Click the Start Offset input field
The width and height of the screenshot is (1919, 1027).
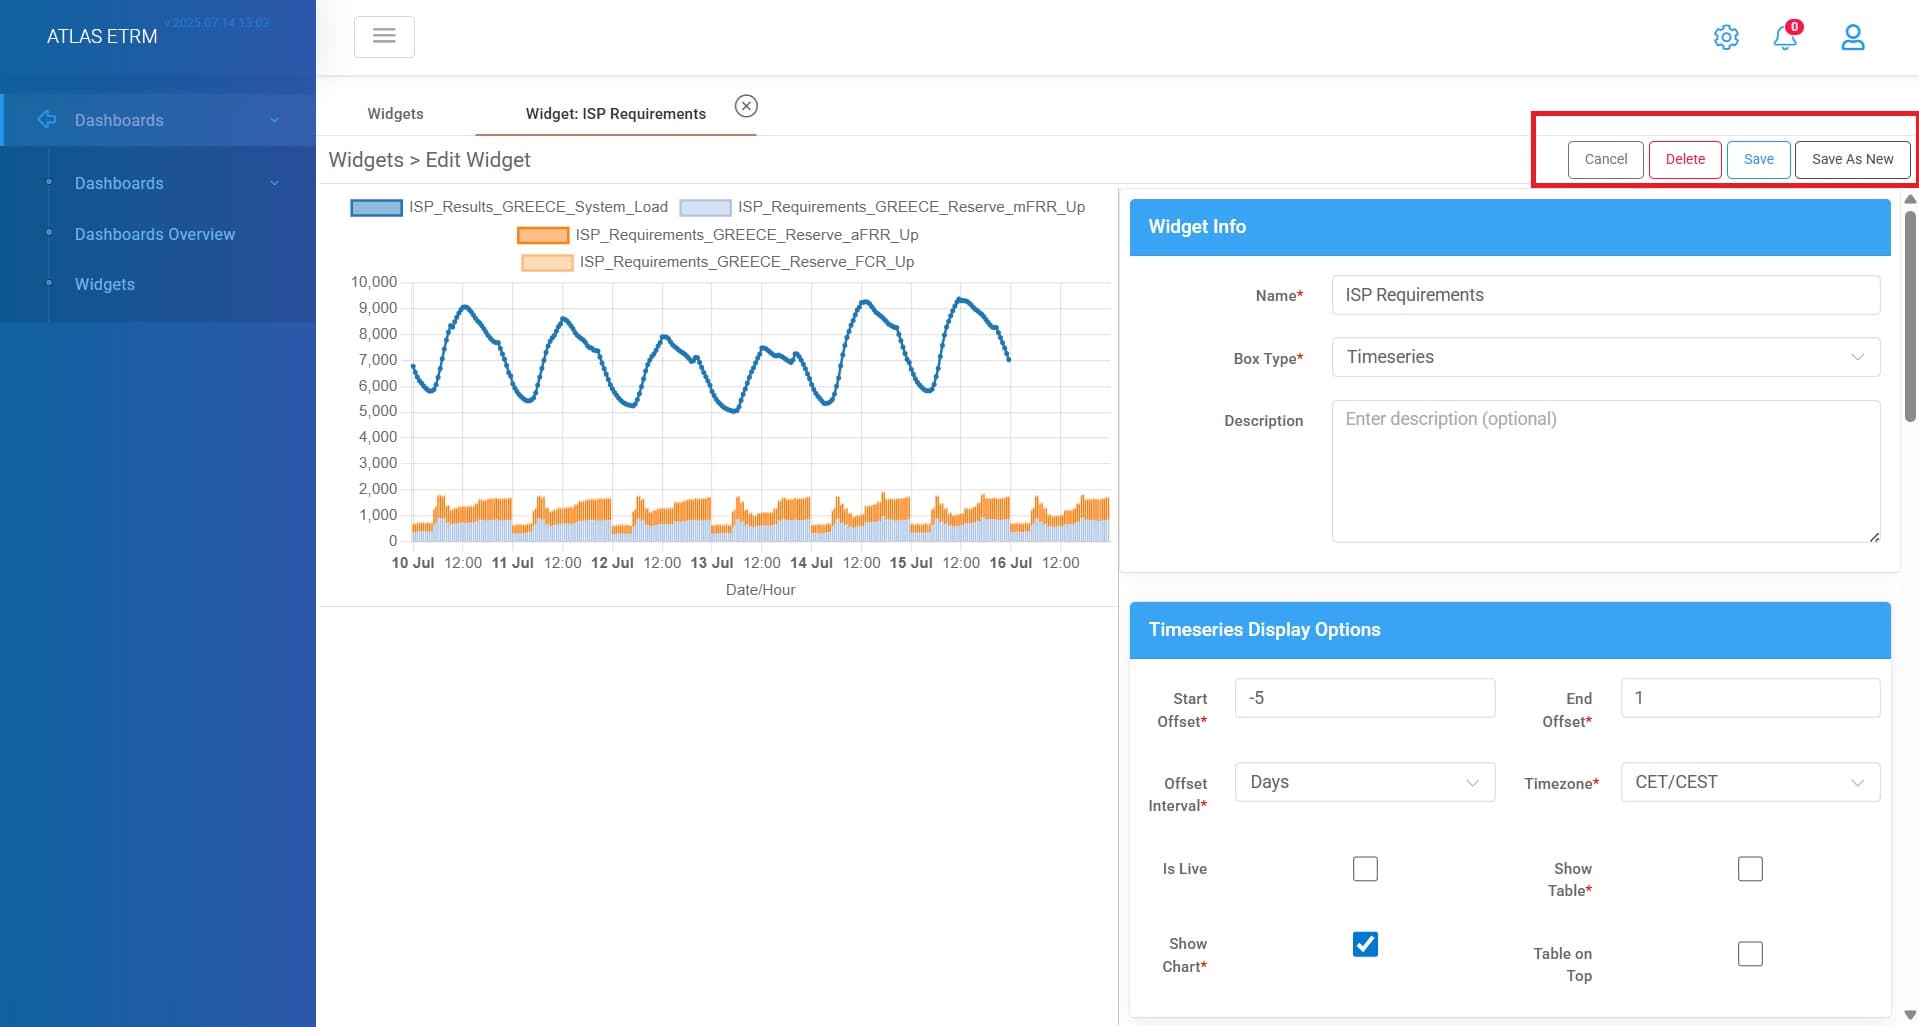1365,698
